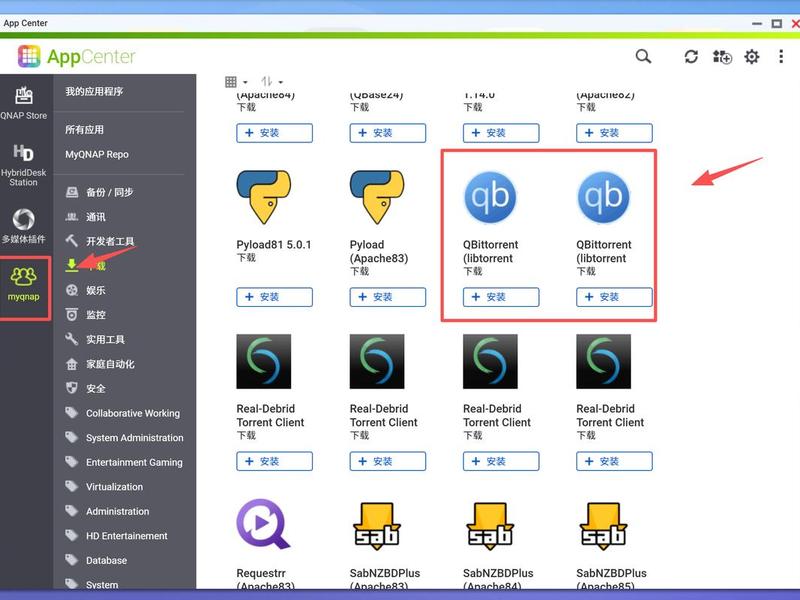Install Pyload (Apache83) with 安装 button
Screen dimensions: 800x600
pos(388,297)
